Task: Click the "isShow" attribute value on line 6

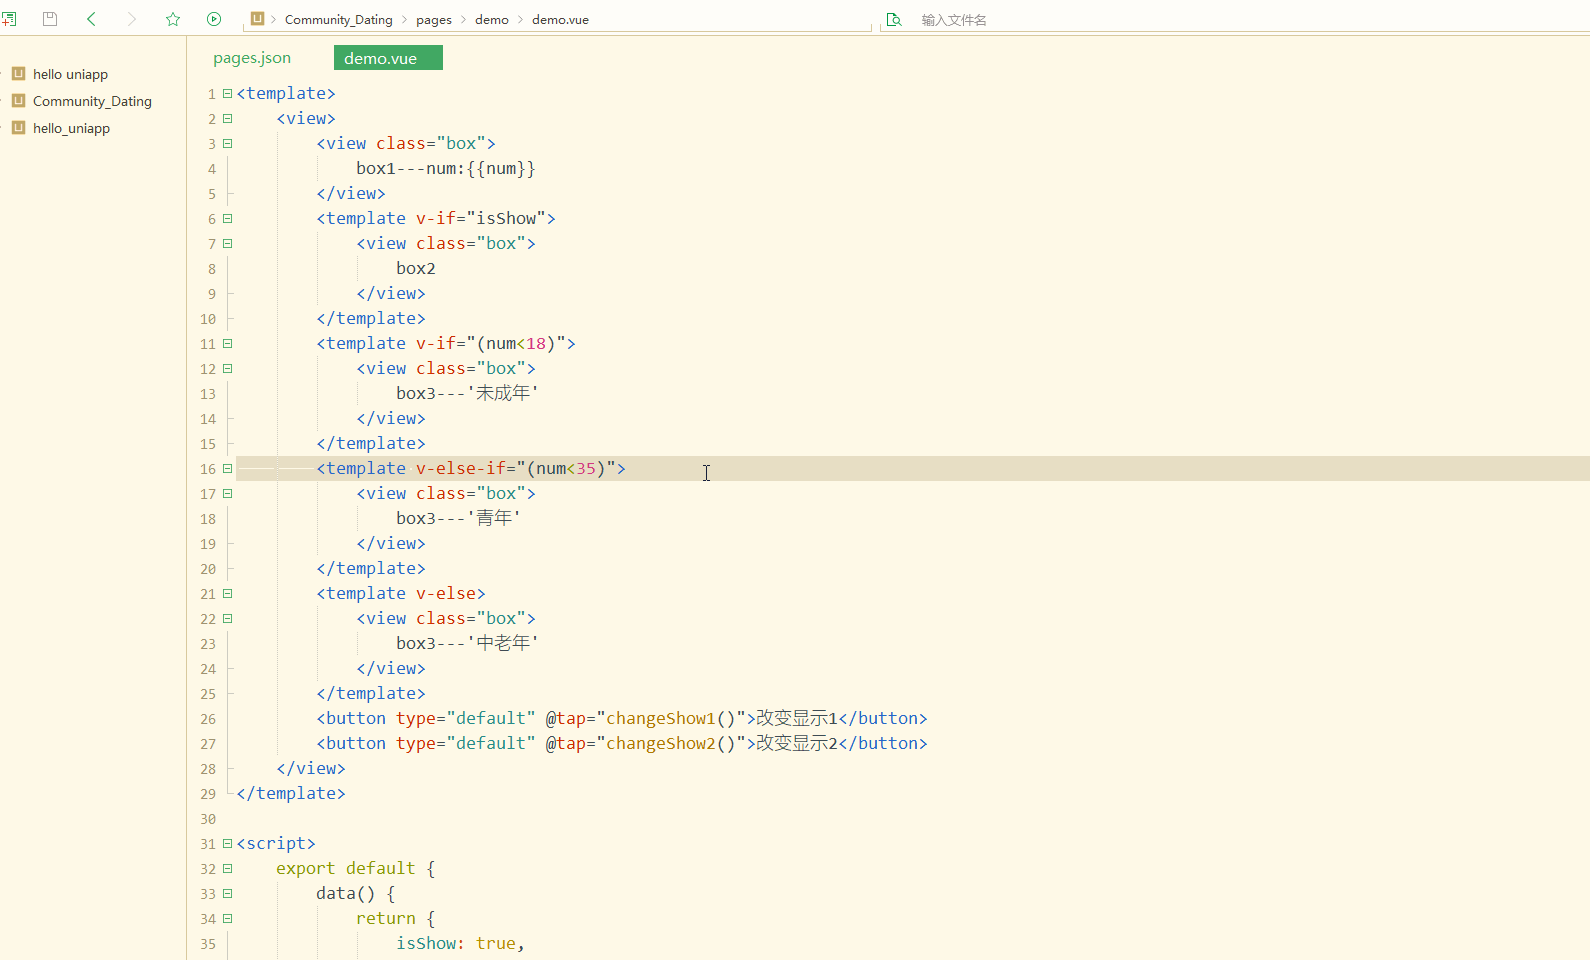Action: coord(506,218)
